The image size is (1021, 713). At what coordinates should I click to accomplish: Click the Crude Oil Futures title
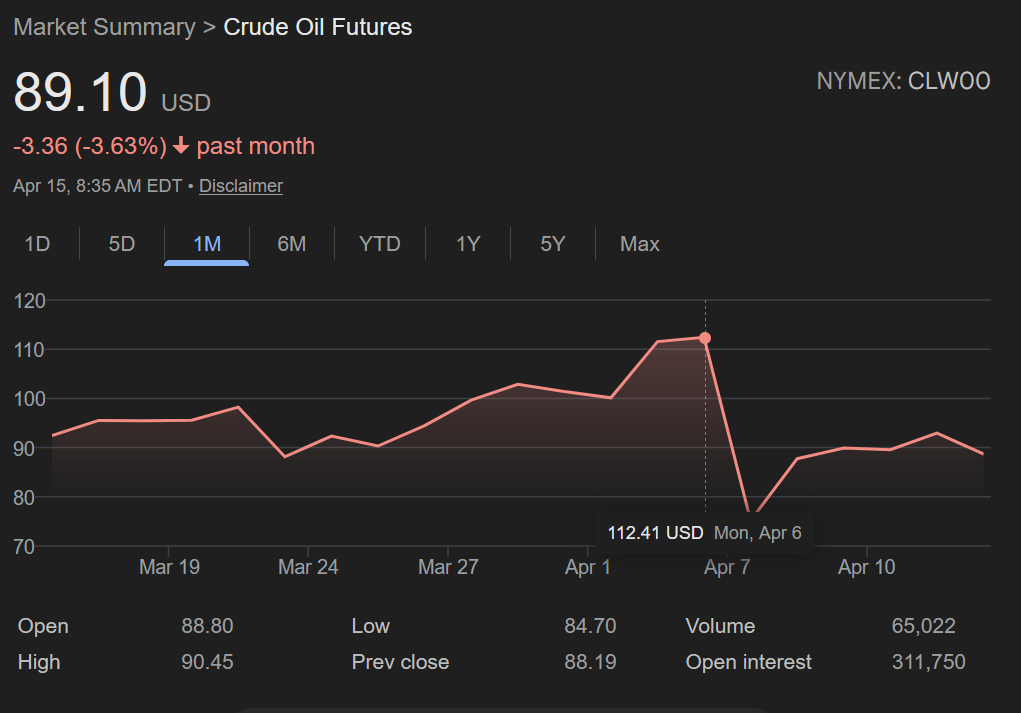pos(317,27)
